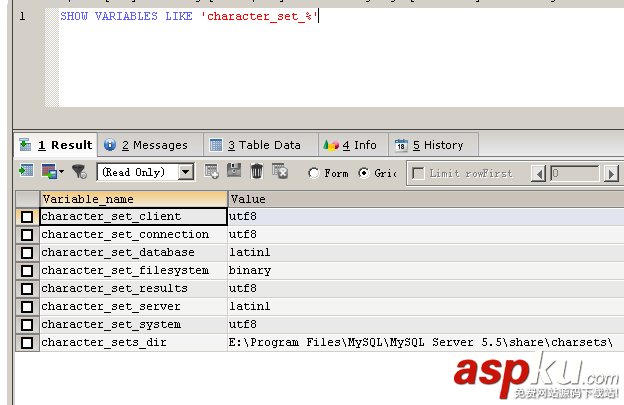Click the utf8 value of character_set_connection
Image resolution: width=624 pixels, height=405 pixels.
click(x=243, y=234)
